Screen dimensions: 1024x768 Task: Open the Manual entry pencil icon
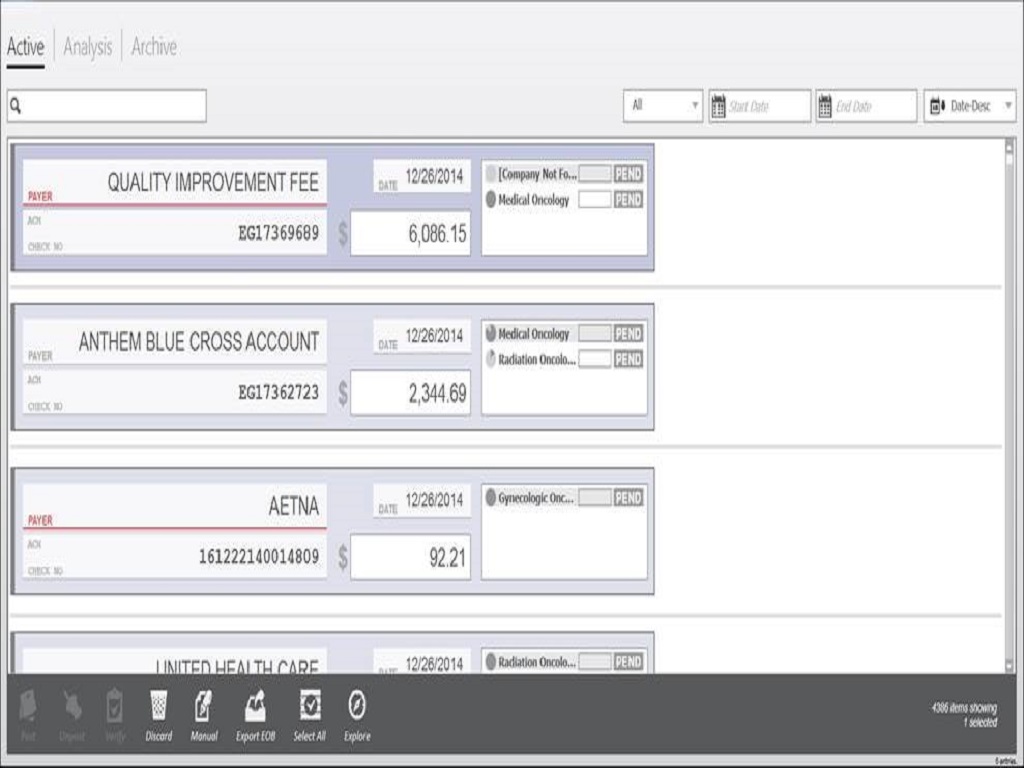click(203, 705)
